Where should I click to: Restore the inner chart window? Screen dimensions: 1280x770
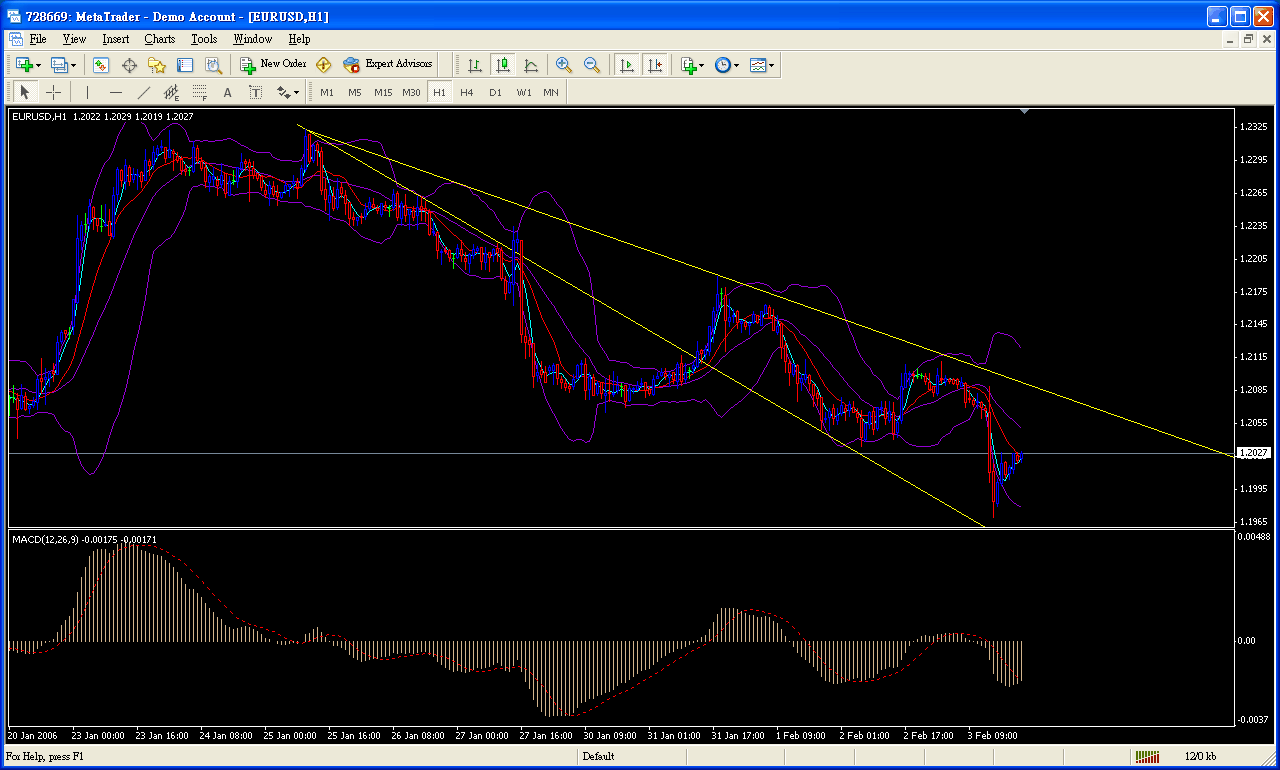(x=1249, y=39)
